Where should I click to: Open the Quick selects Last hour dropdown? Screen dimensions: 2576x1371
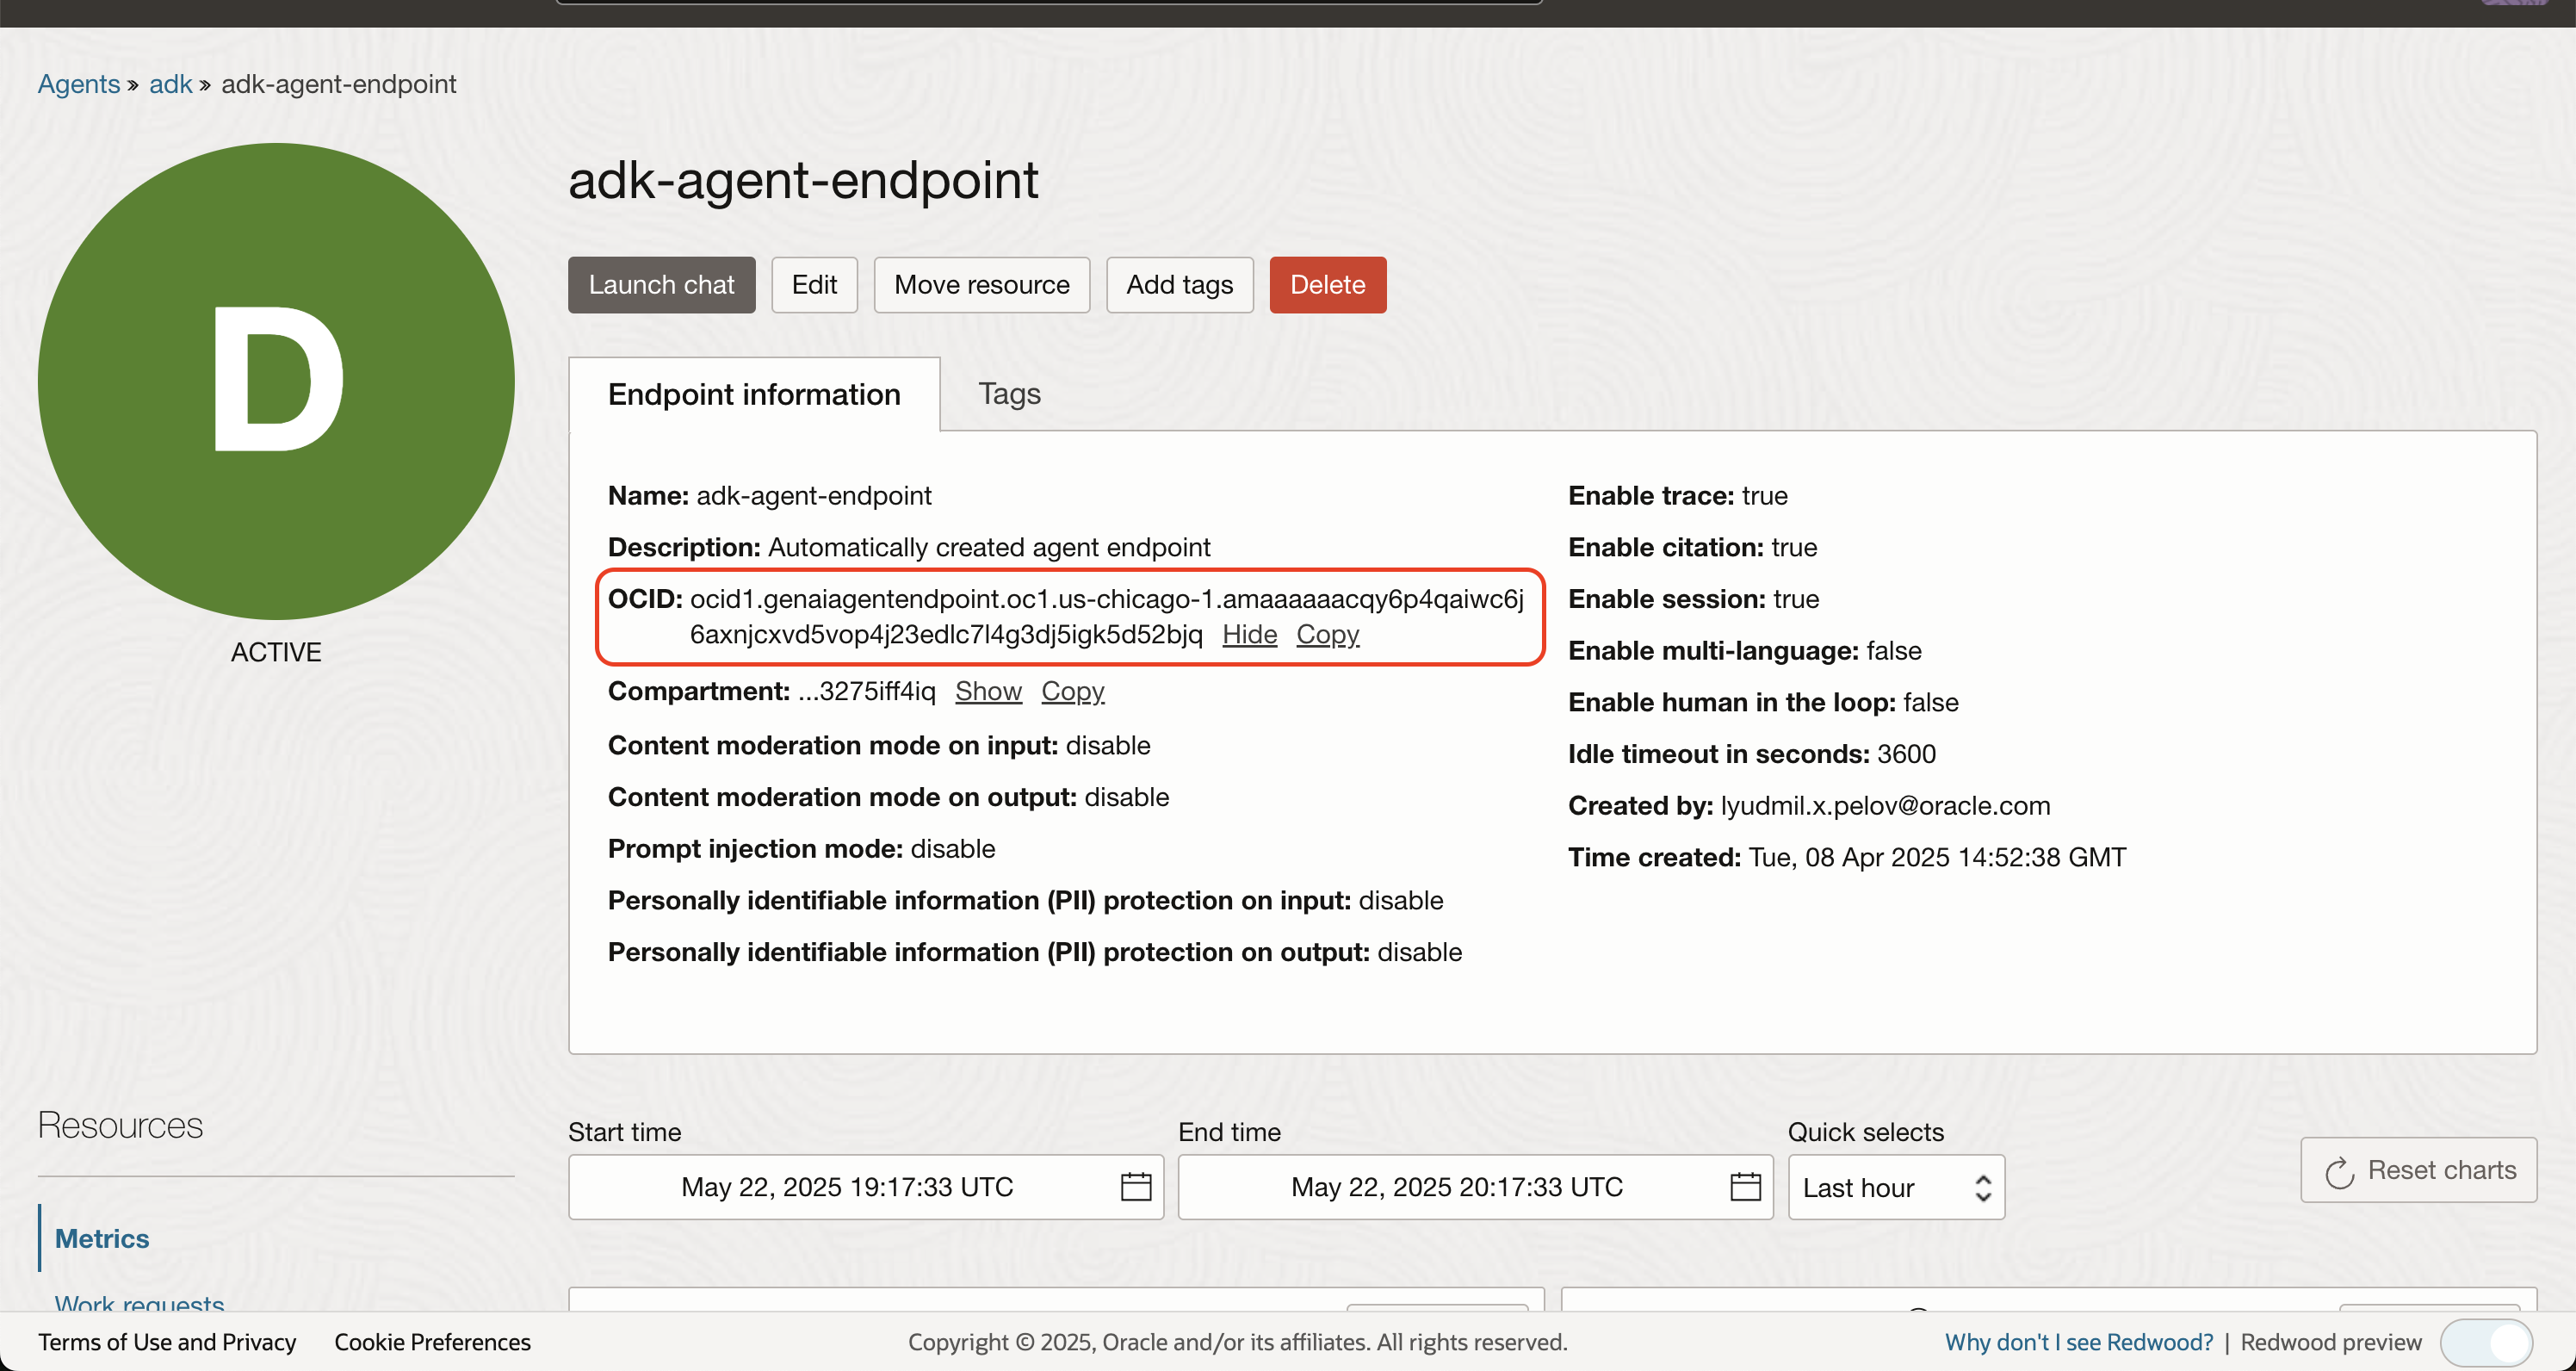pos(1895,1187)
